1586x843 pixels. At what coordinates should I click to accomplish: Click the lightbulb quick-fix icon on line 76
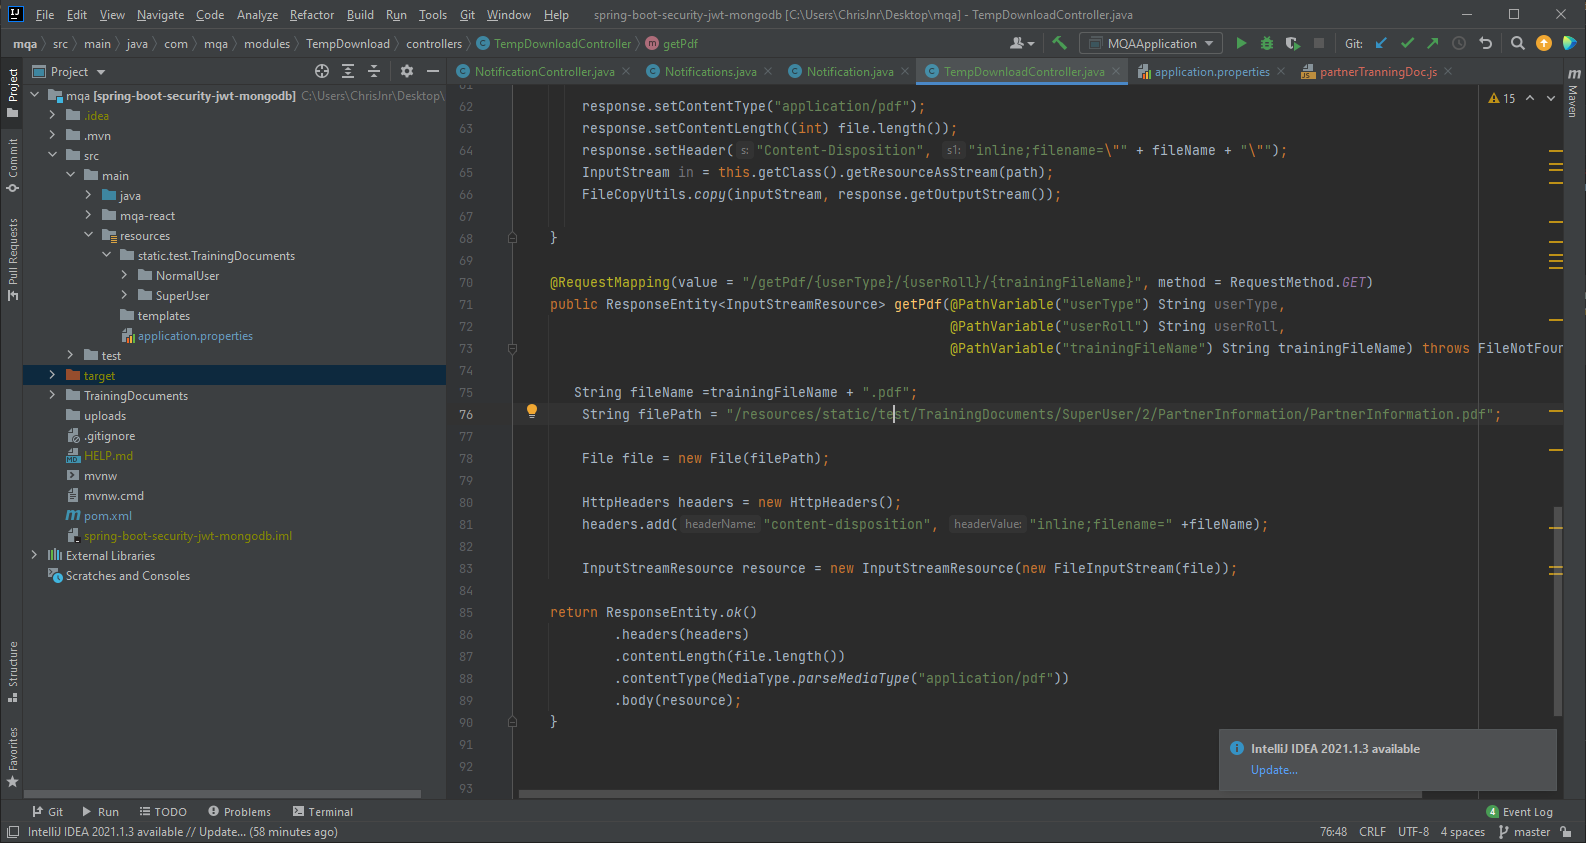tap(532, 411)
